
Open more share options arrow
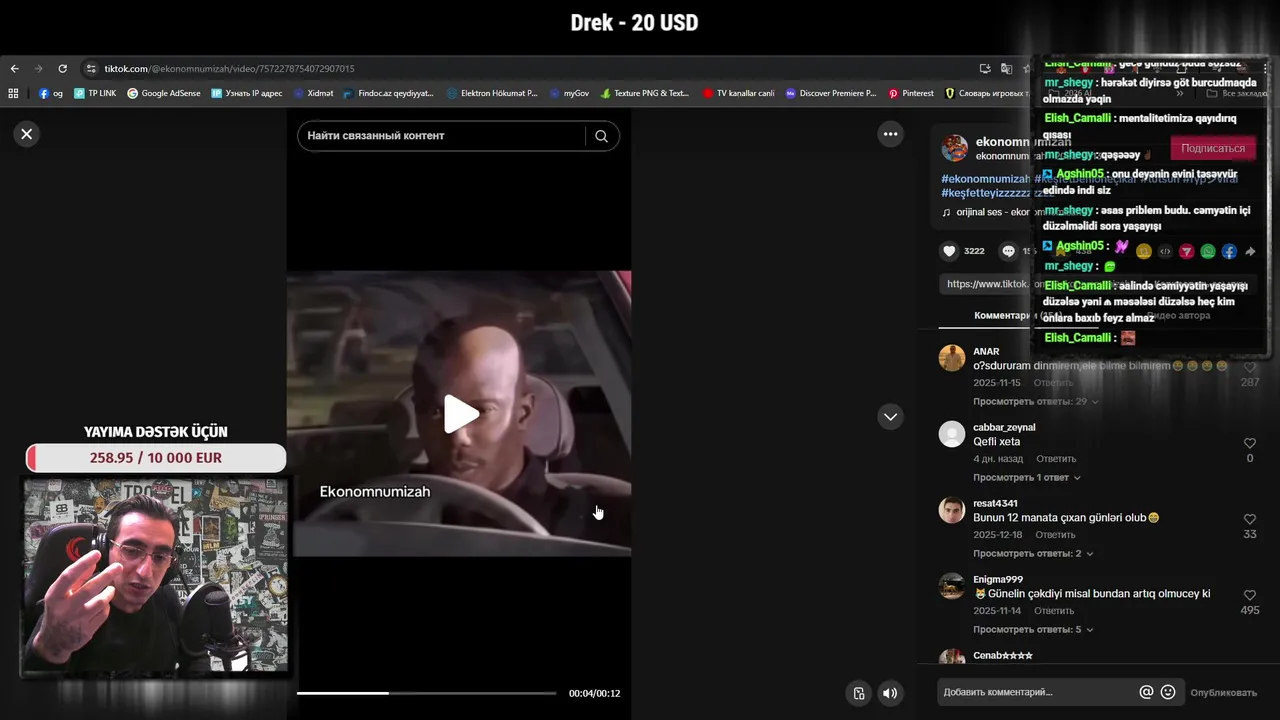(x=1250, y=252)
